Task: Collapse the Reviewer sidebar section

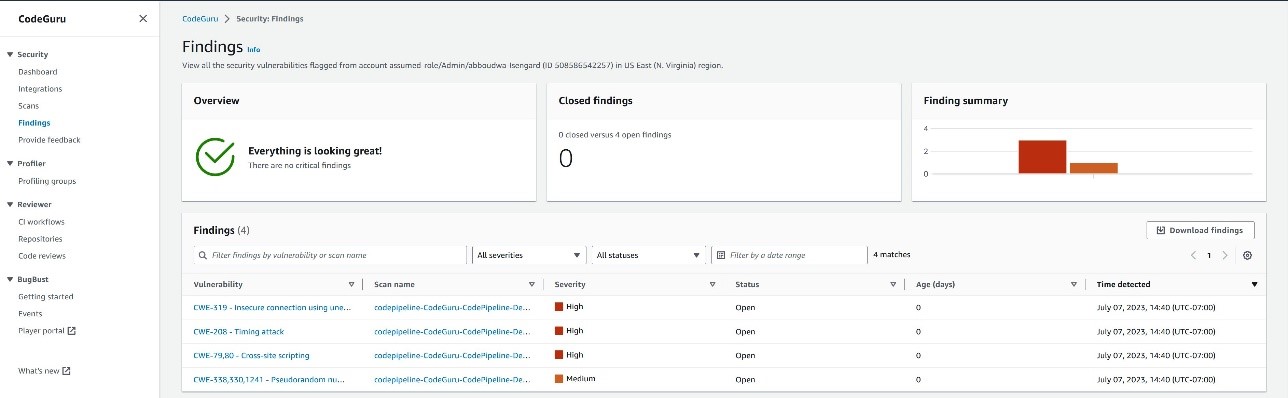Action: pyautogui.click(x=10, y=204)
